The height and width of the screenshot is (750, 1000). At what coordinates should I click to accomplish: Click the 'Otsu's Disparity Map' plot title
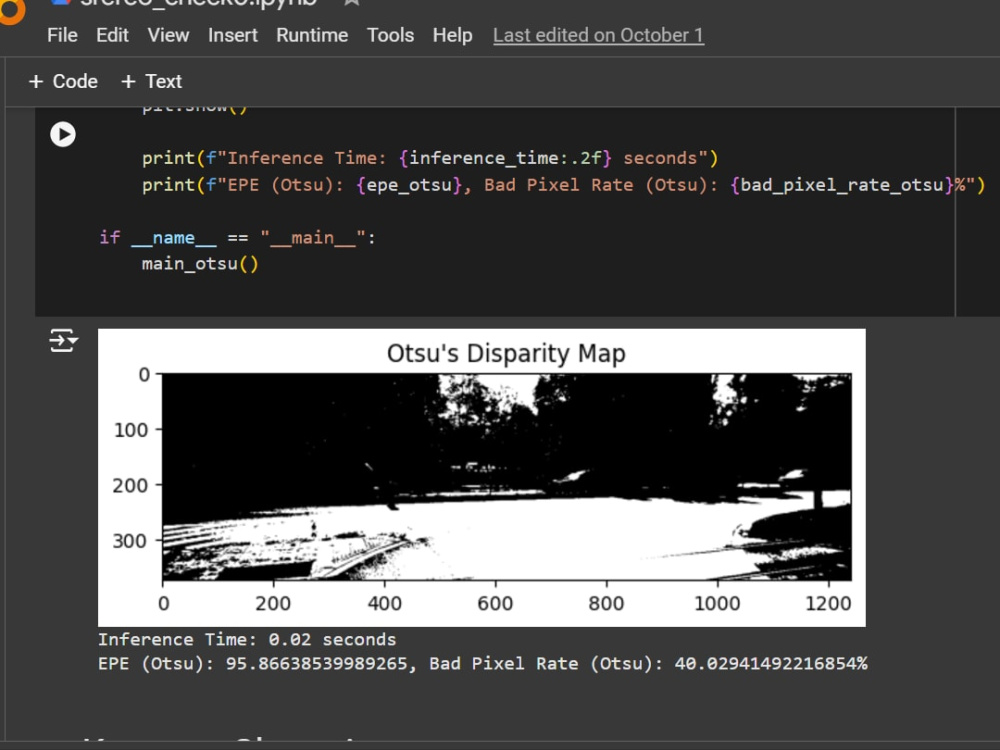click(x=506, y=353)
